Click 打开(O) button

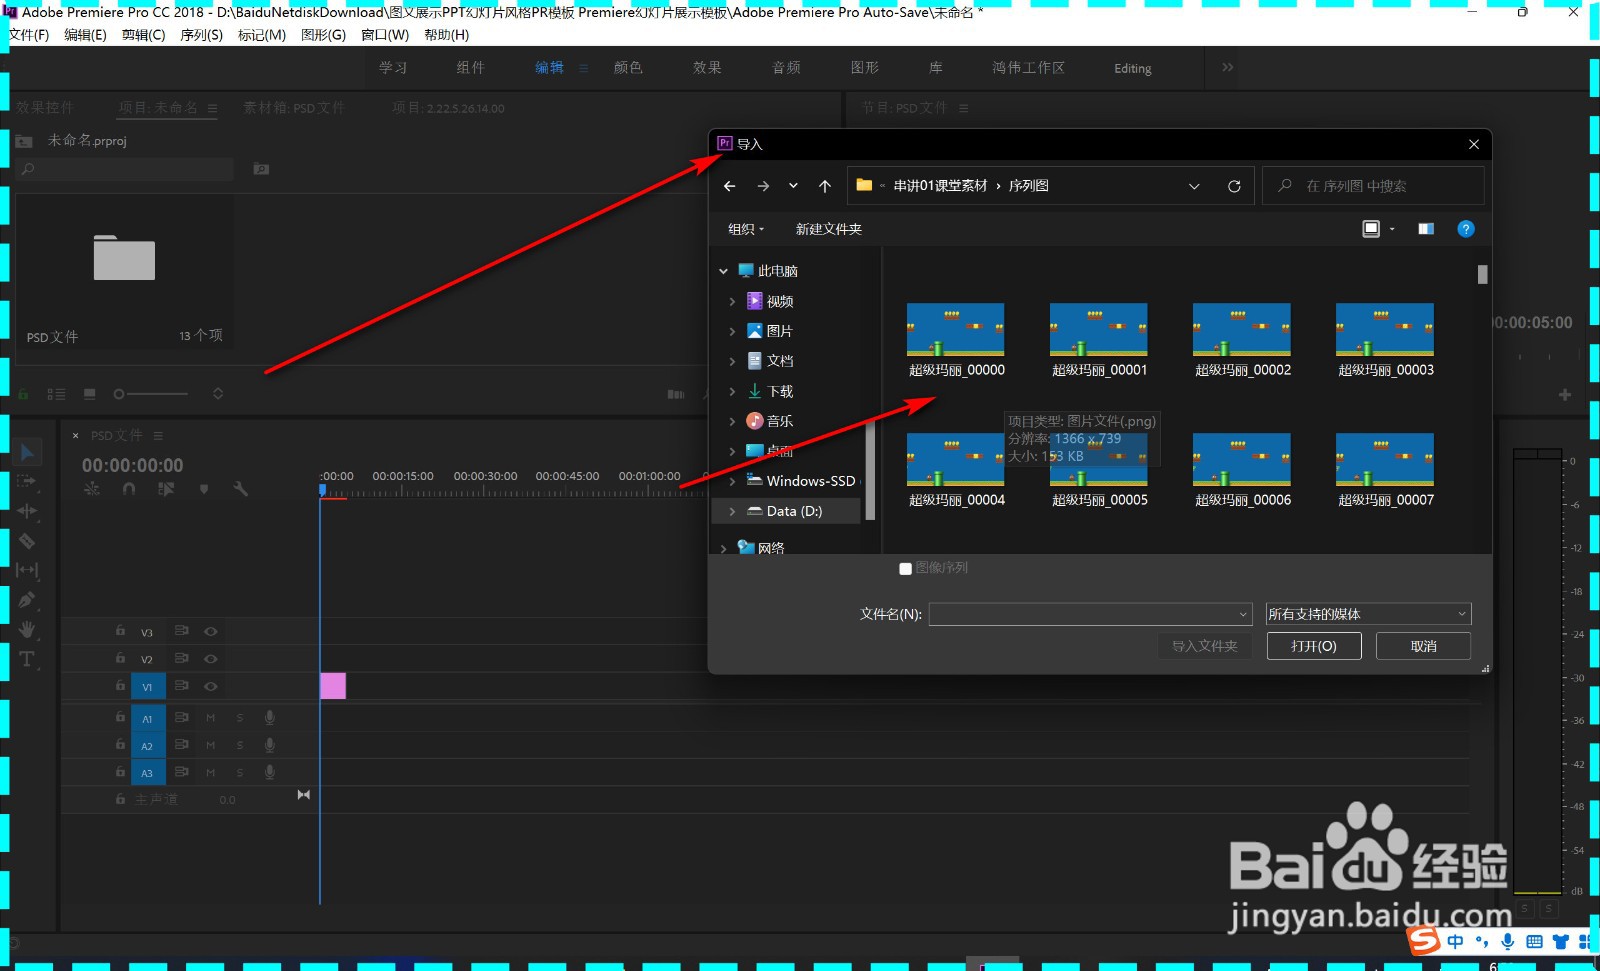click(1314, 646)
